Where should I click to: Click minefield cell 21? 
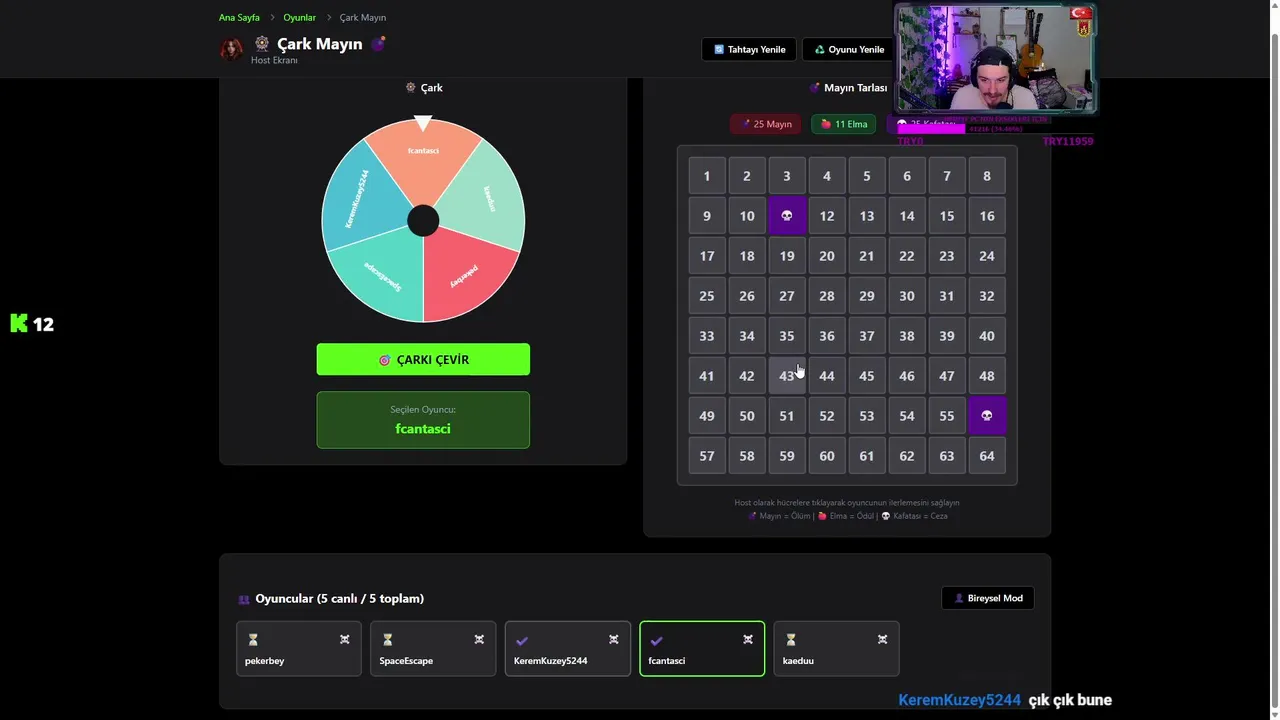[867, 256]
